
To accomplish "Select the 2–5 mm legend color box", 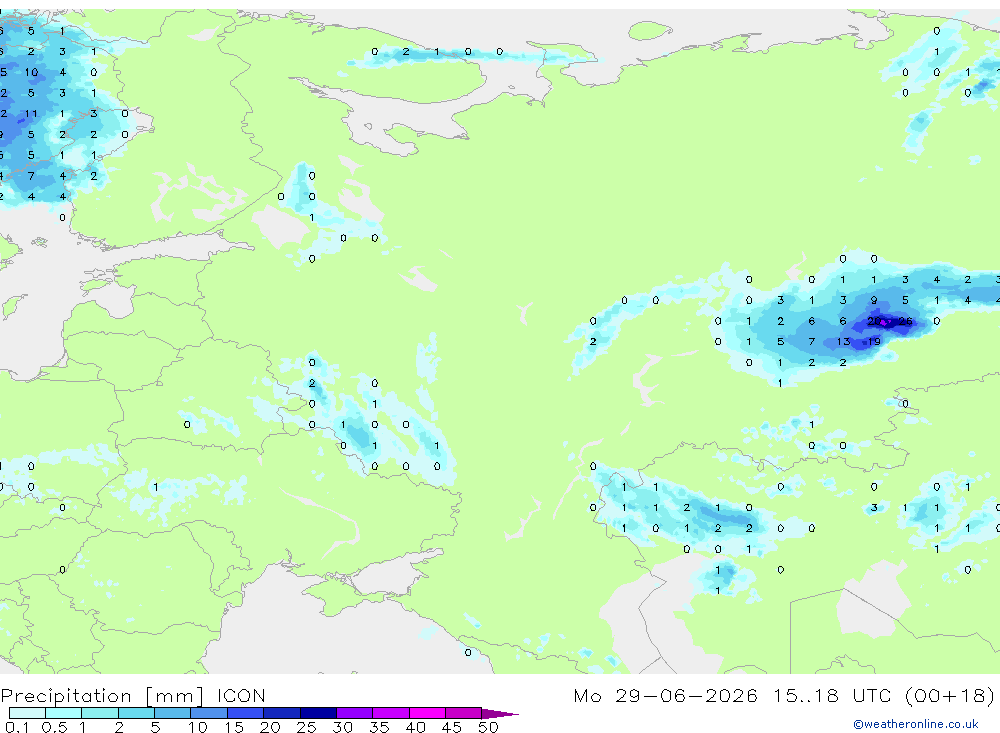I will coord(136,713).
